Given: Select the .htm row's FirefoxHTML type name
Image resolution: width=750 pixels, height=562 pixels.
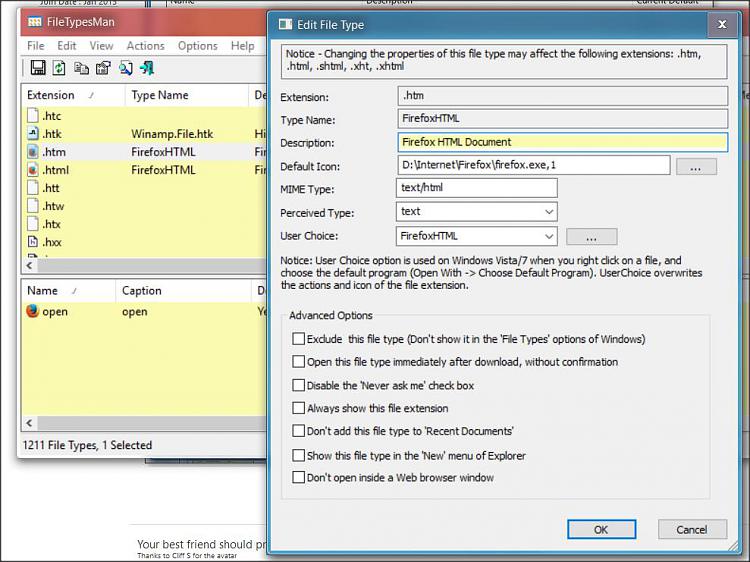Looking at the screenshot, I should (x=164, y=152).
